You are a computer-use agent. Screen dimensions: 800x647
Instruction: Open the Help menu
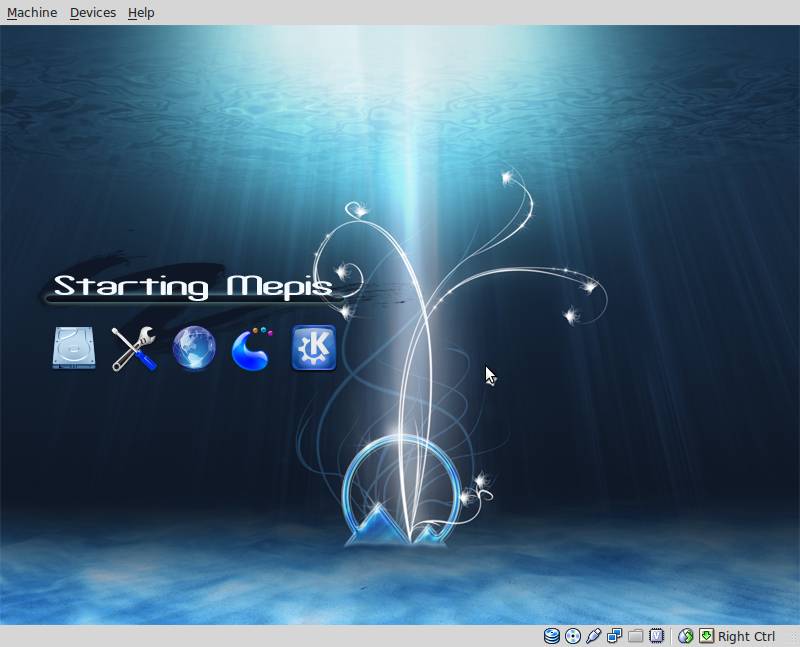pyautogui.click(x=141, y=12)
